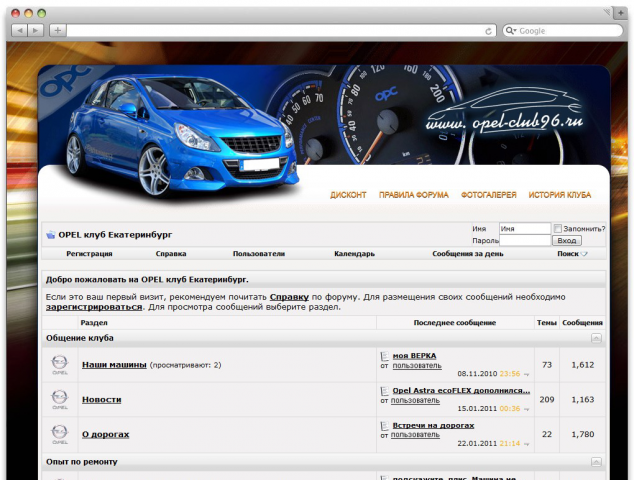Image resolution: width=634 pixels, height=480 pixels.
Task: Open the Встречи на дорогах thread
Action: click(x=433, y=425)
